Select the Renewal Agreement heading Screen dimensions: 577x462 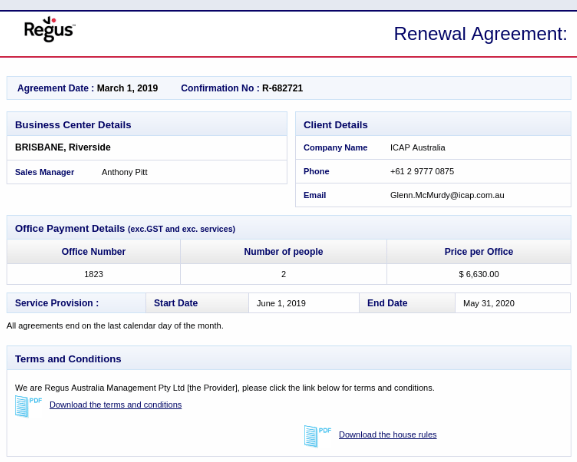tap(480, 33)
